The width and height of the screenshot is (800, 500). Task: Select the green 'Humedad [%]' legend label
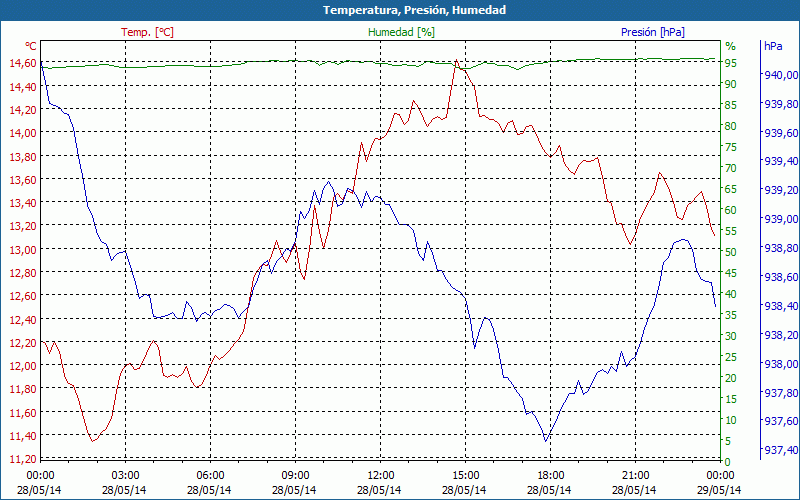click(402, 32)
